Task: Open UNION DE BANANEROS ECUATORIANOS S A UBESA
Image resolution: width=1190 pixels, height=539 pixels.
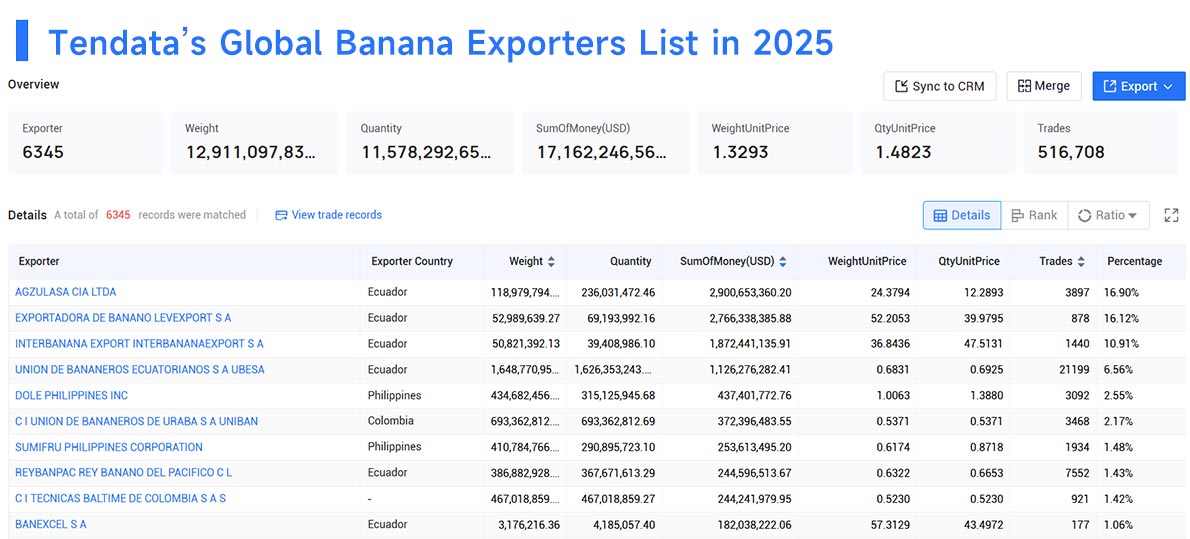Action: [140, 370]
